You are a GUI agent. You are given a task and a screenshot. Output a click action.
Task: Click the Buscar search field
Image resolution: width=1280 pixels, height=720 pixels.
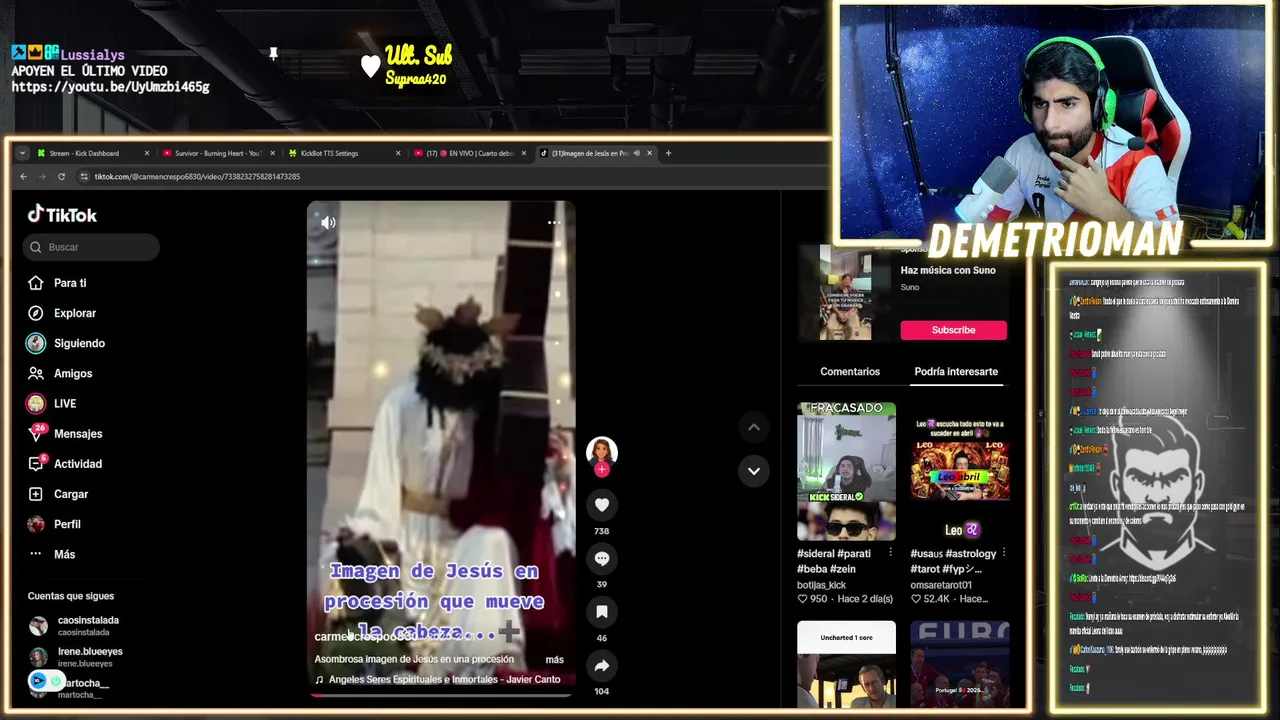click(x=91, y=247)
